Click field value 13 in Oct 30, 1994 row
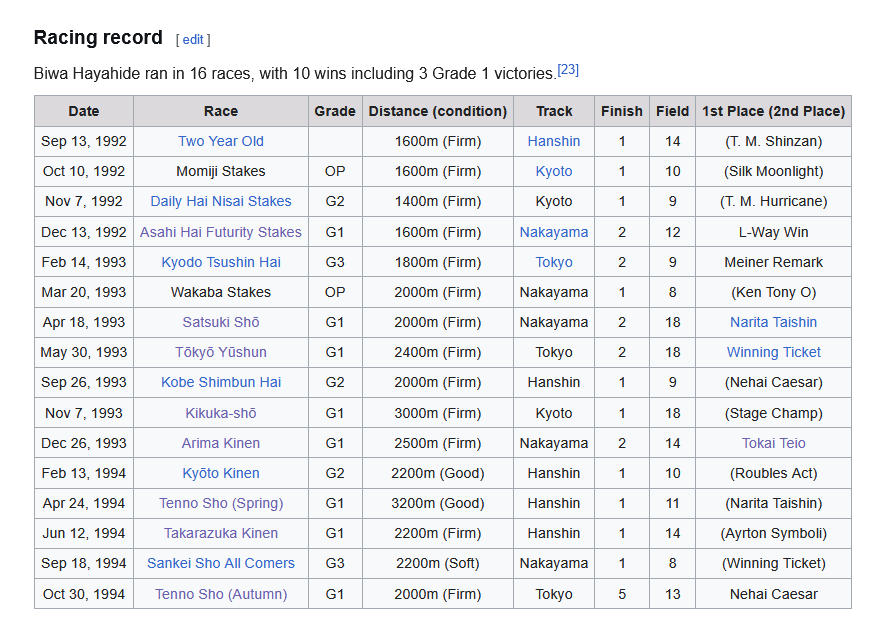The image size is (872, 627). pos(672,594)
